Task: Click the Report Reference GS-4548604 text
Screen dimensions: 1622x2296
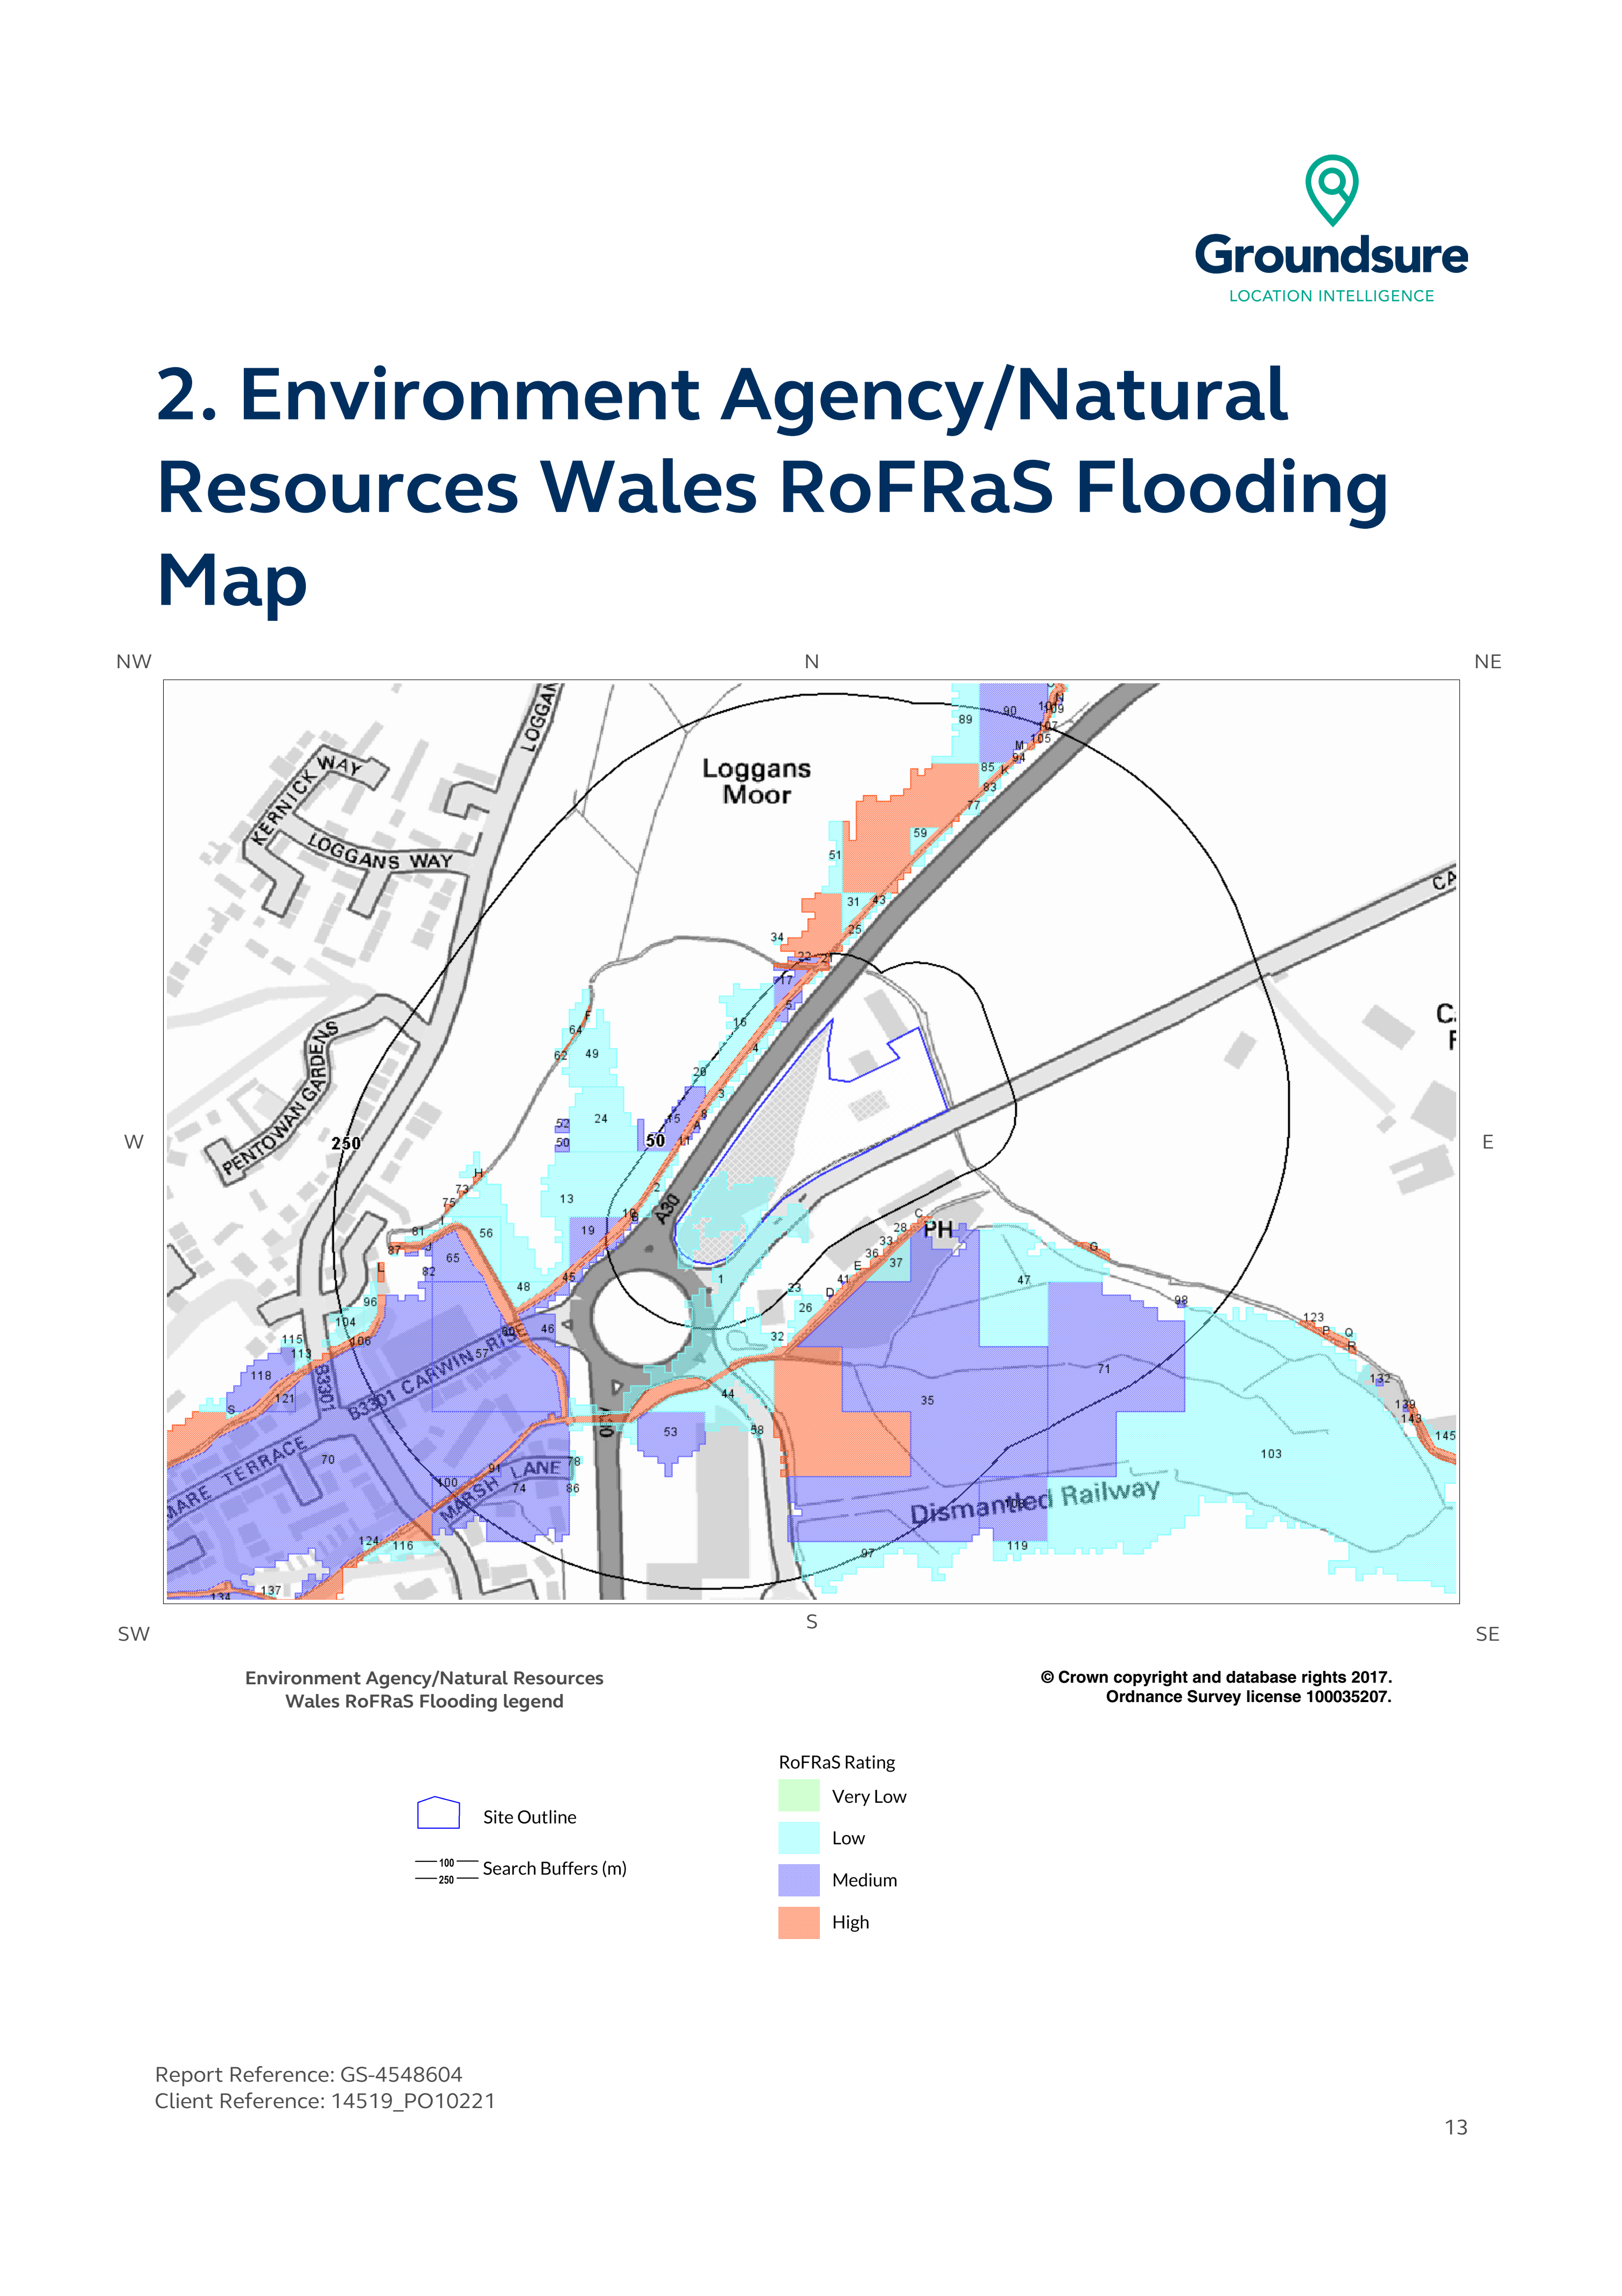Action: 308,2074
